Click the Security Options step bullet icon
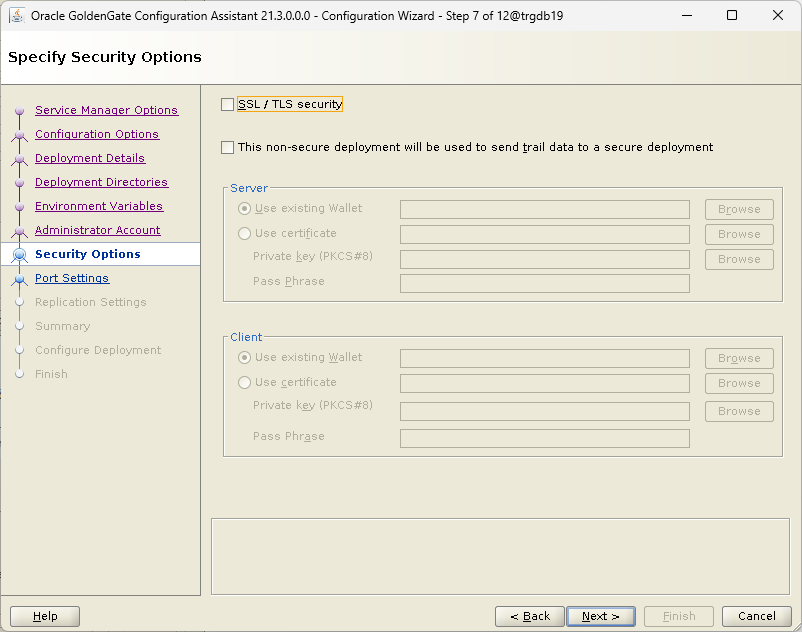This screenshot has height=632, width=802. click(x=19, y=254)
